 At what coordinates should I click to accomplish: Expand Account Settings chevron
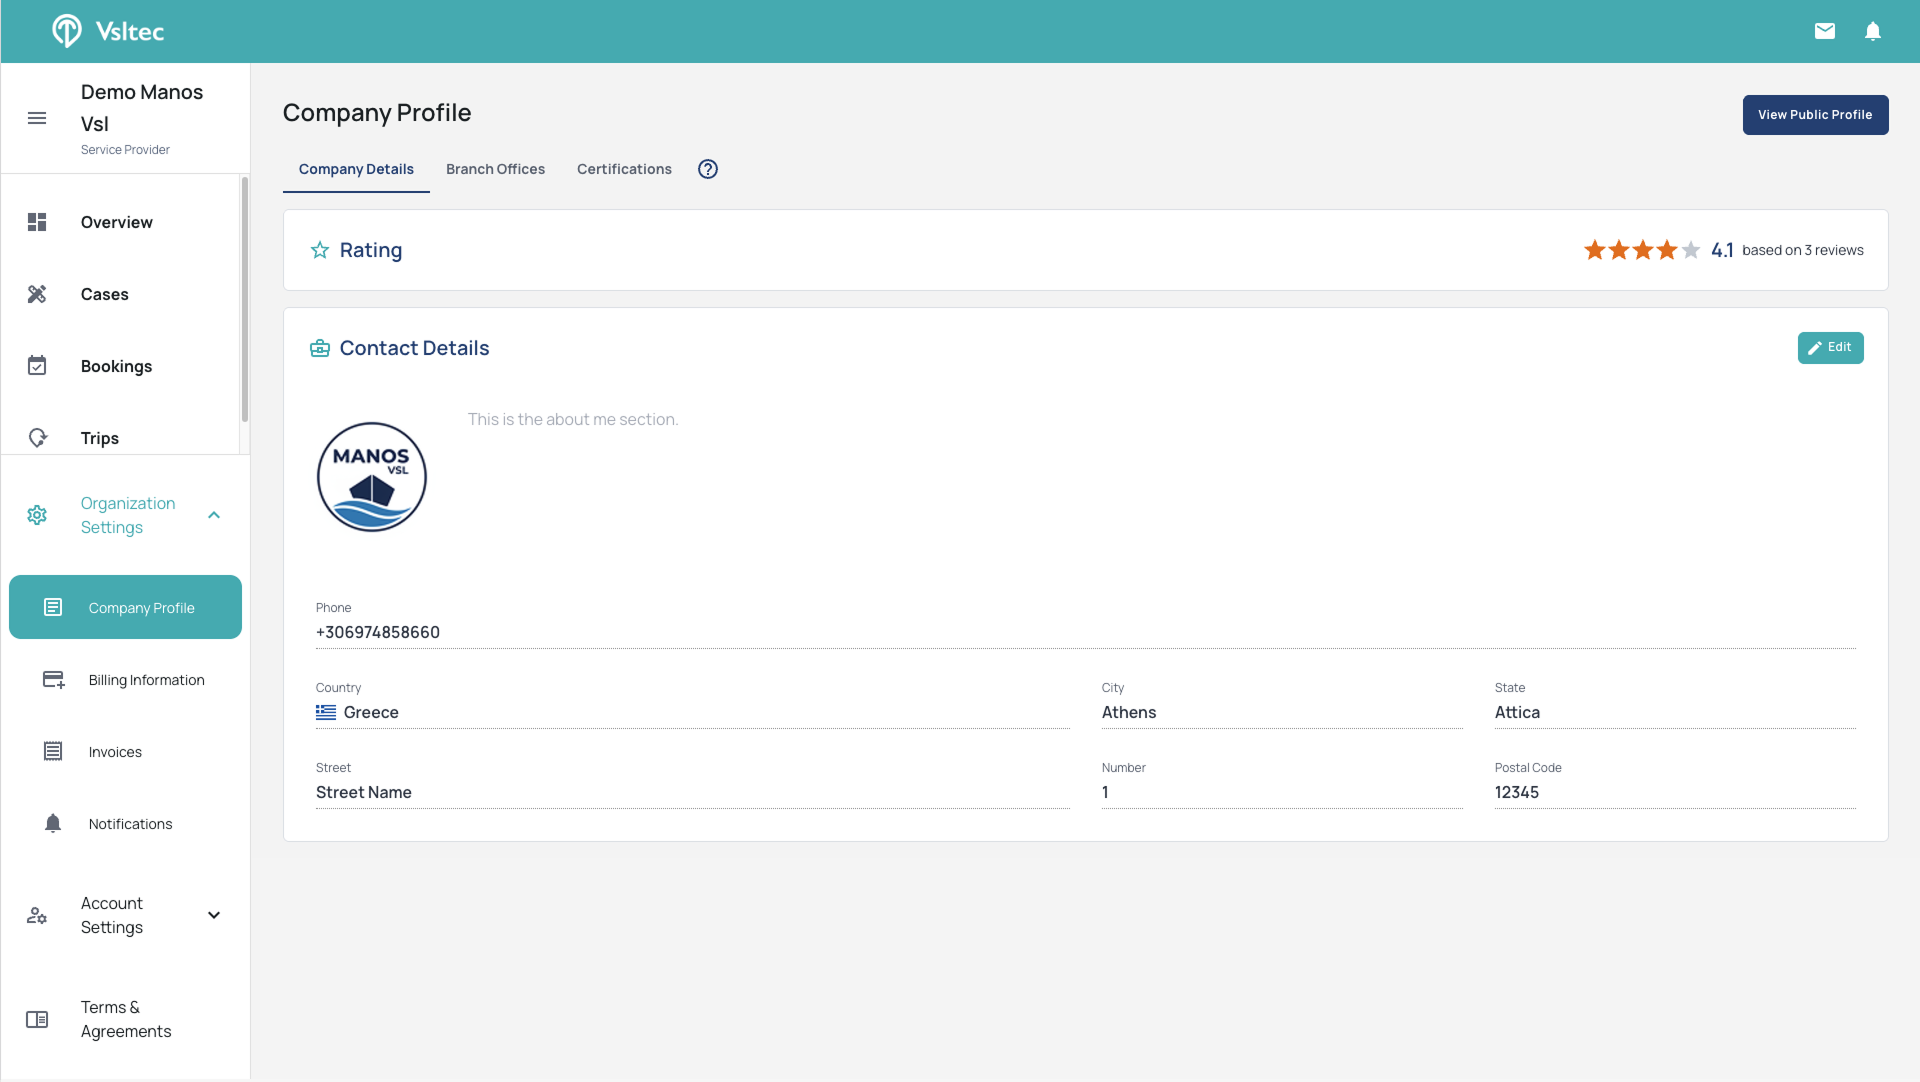coord(214,915)
